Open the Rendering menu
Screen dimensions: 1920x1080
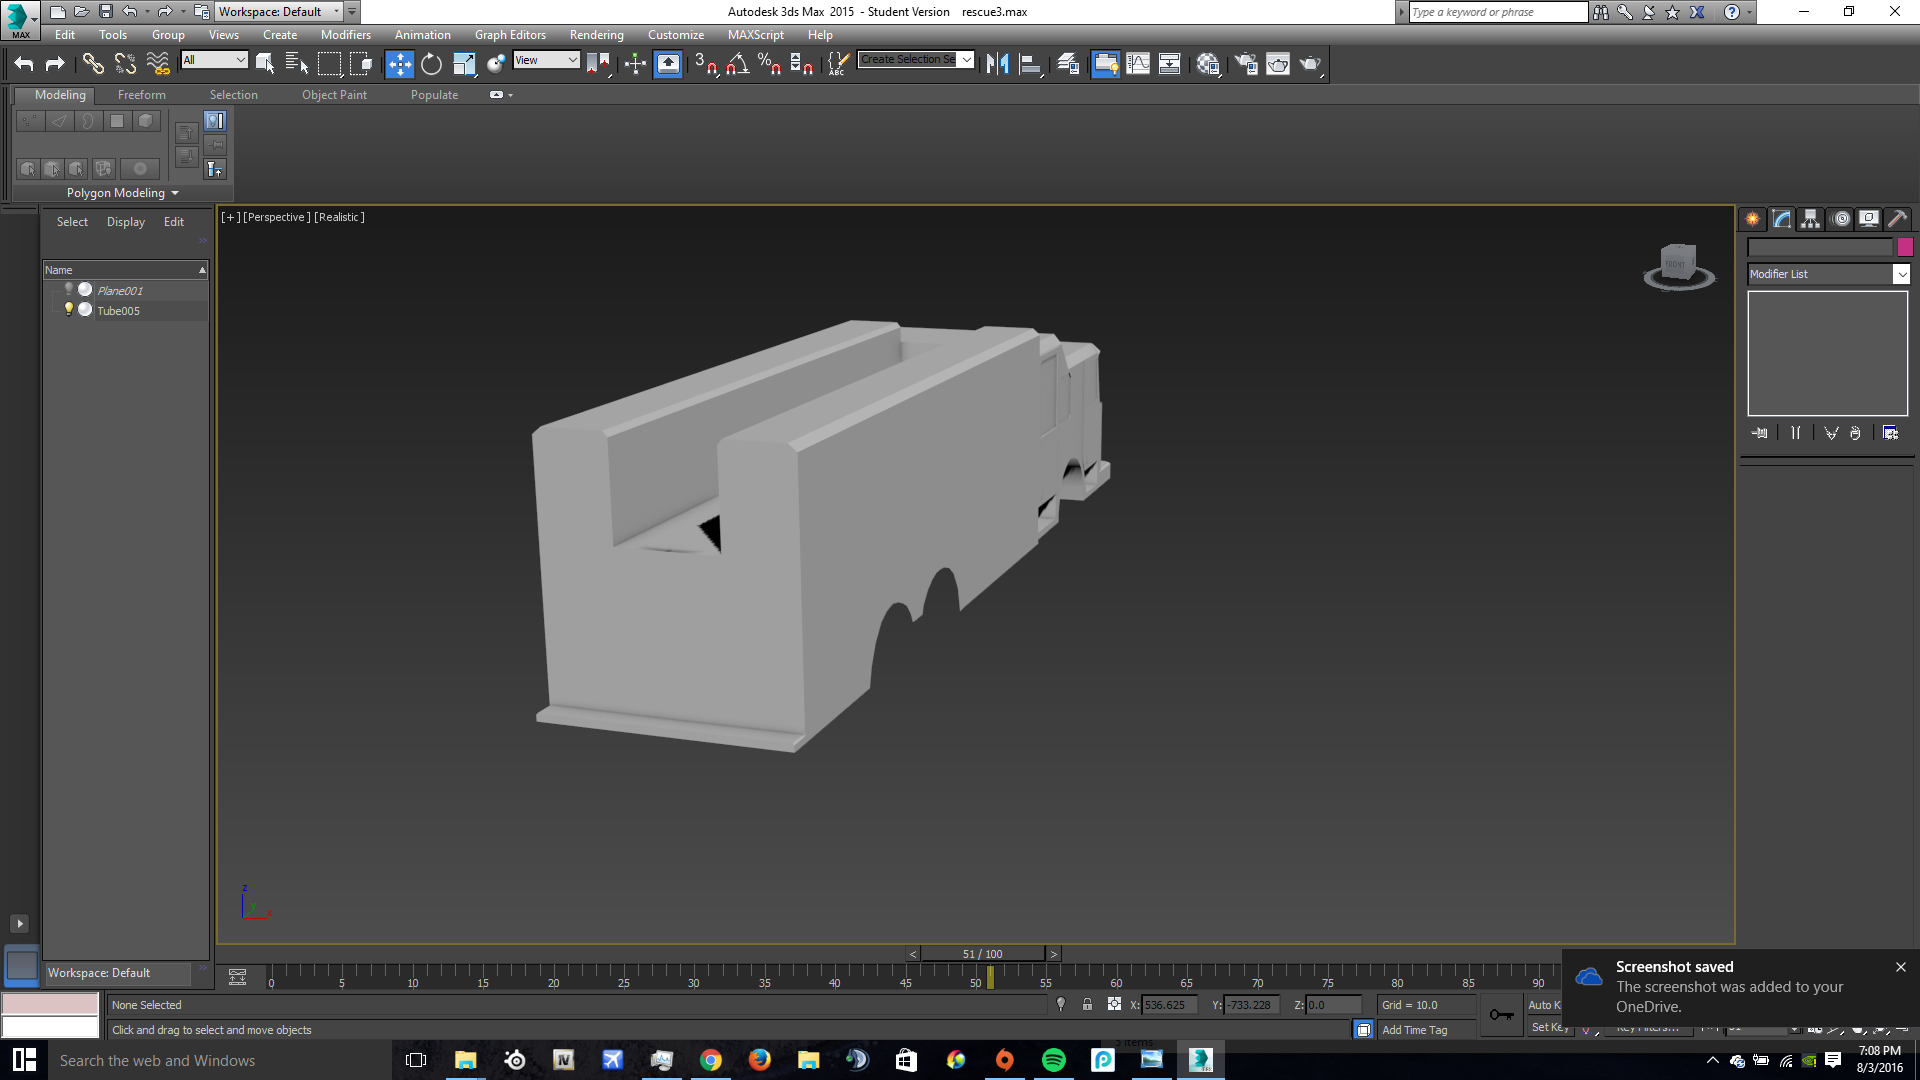(596, 35)
